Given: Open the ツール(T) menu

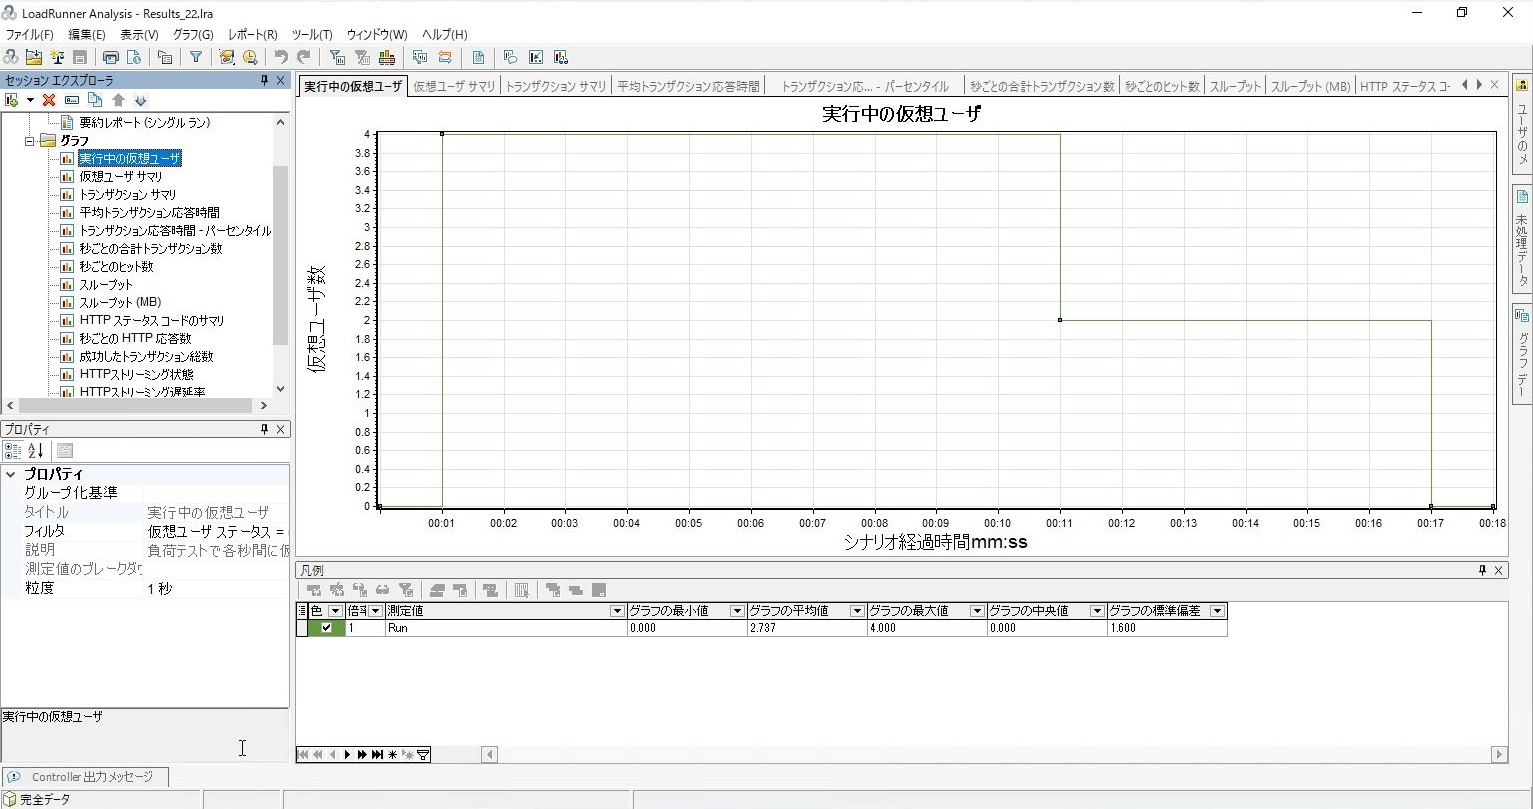Looking at the screenshot, I should 312,34.
